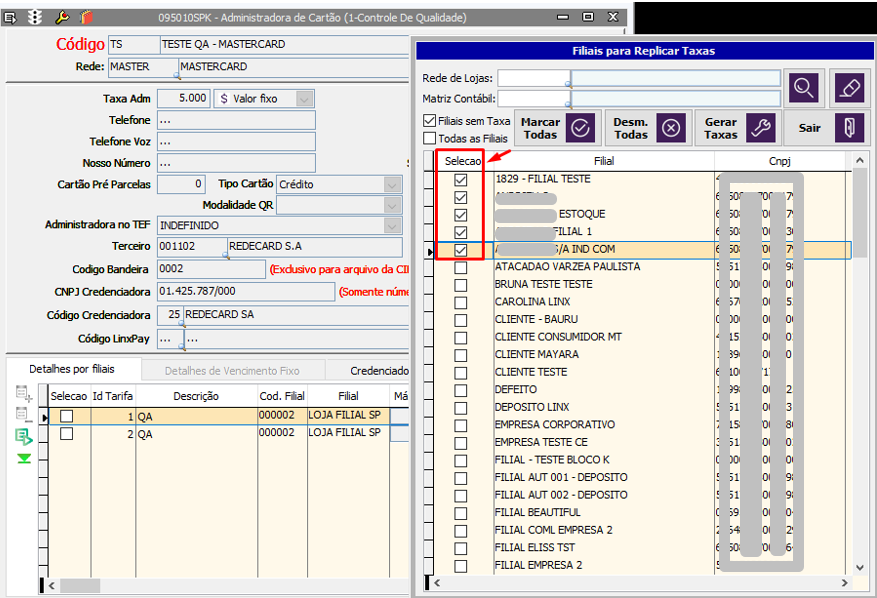The height and width of the screenshot is (598, 877).
Task: Click the Telefone Voz input field
Action: (x=237, y=142)
